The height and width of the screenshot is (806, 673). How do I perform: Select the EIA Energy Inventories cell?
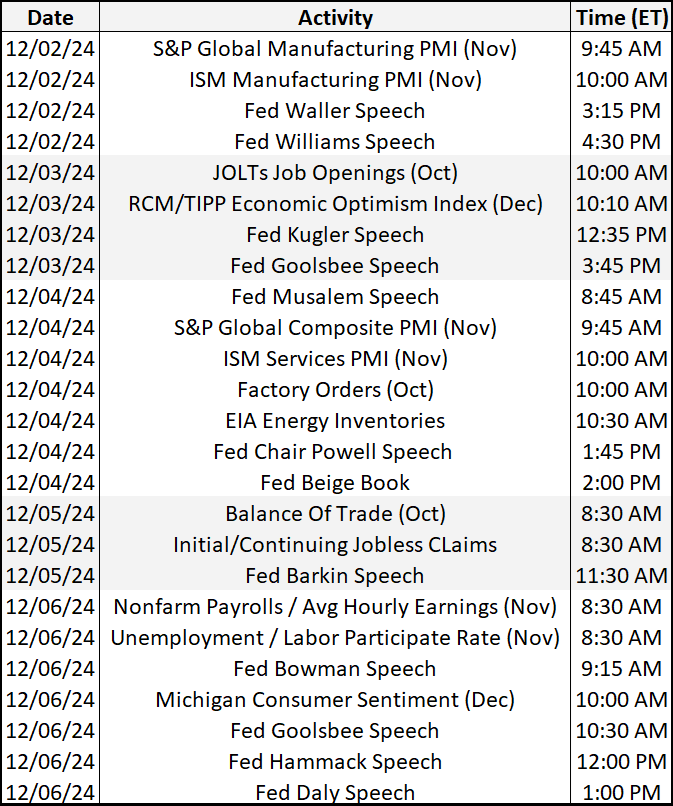point(335,421)
